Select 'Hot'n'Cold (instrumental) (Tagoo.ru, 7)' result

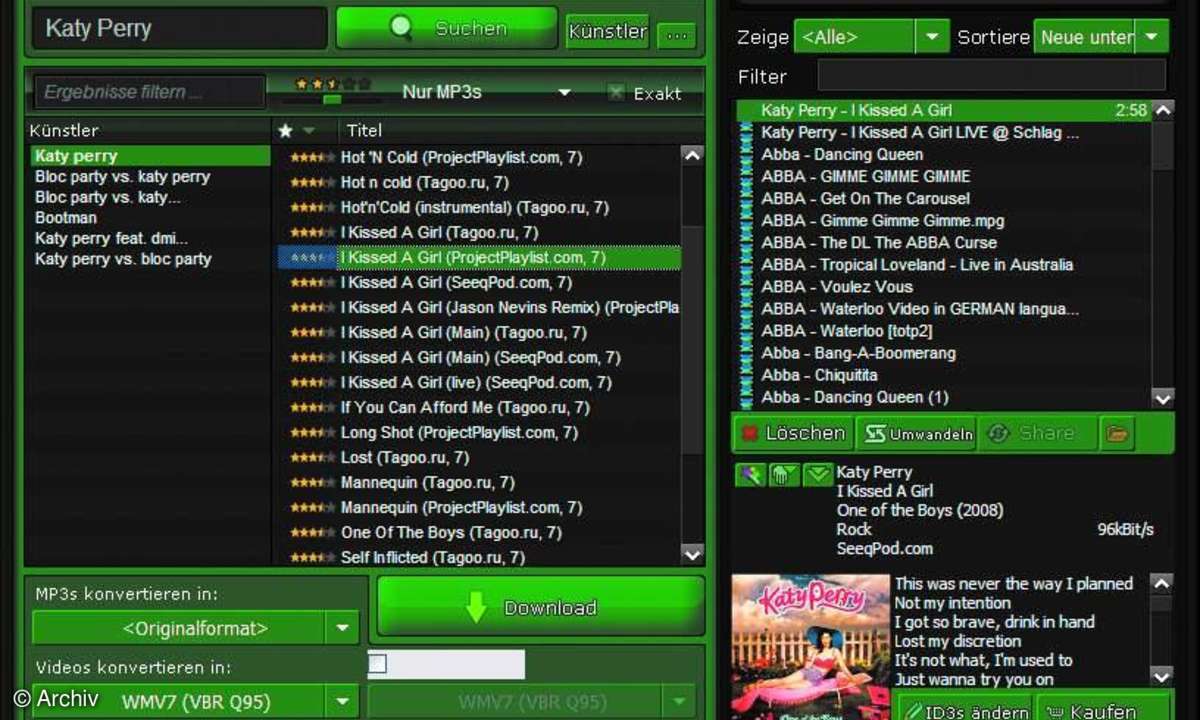point(474,208)
